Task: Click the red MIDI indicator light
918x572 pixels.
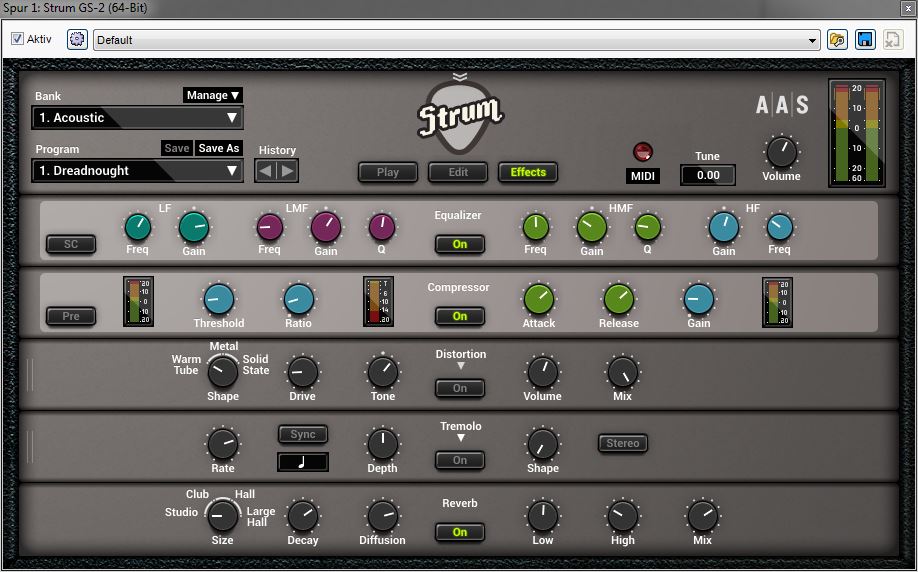Action: click(x=643, y=152)
